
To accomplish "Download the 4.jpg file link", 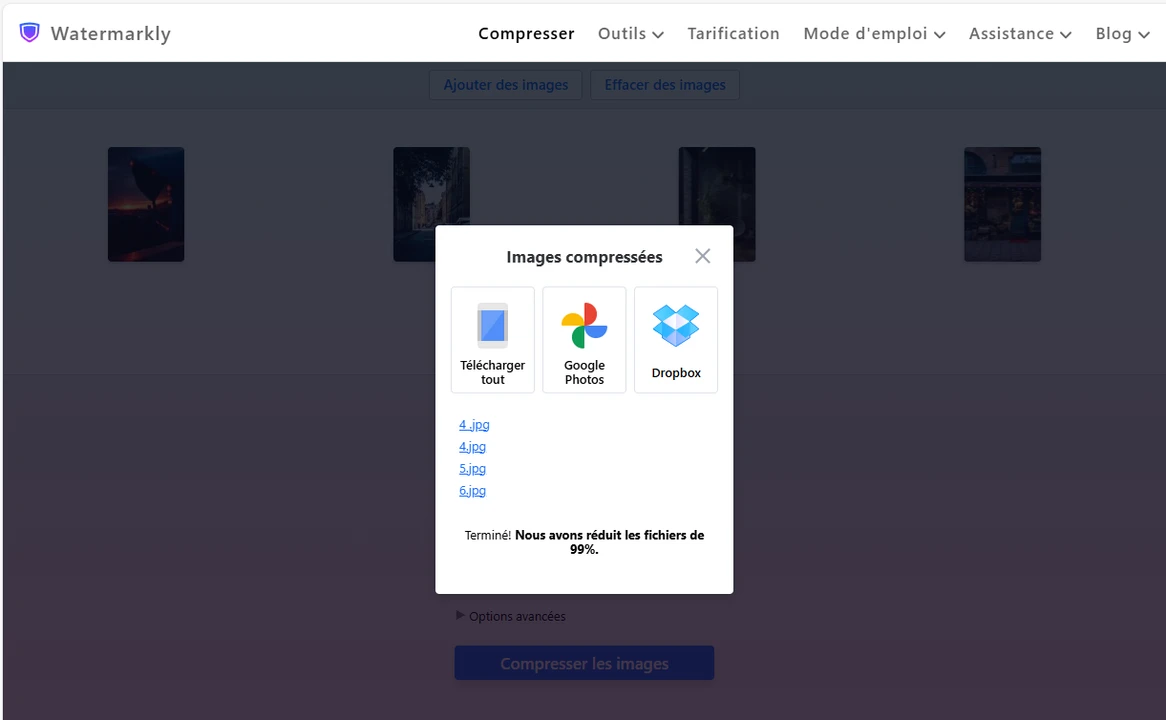I will 472,447.
